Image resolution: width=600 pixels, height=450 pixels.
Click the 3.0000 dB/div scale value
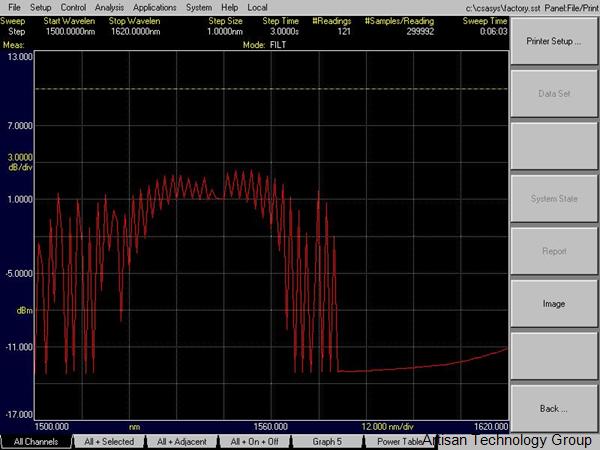pos(20,157)
